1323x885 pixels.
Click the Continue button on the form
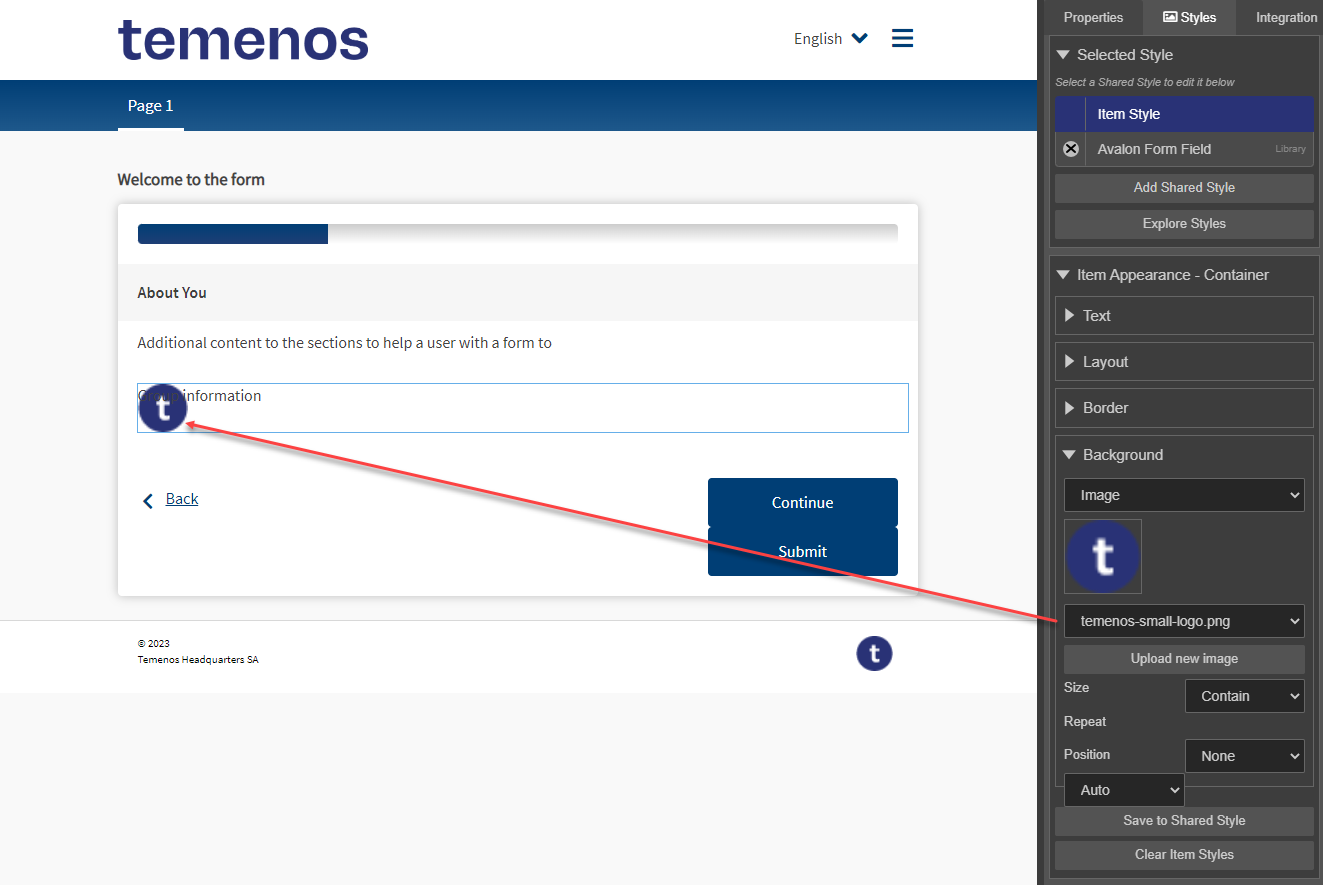pos(802,503)
